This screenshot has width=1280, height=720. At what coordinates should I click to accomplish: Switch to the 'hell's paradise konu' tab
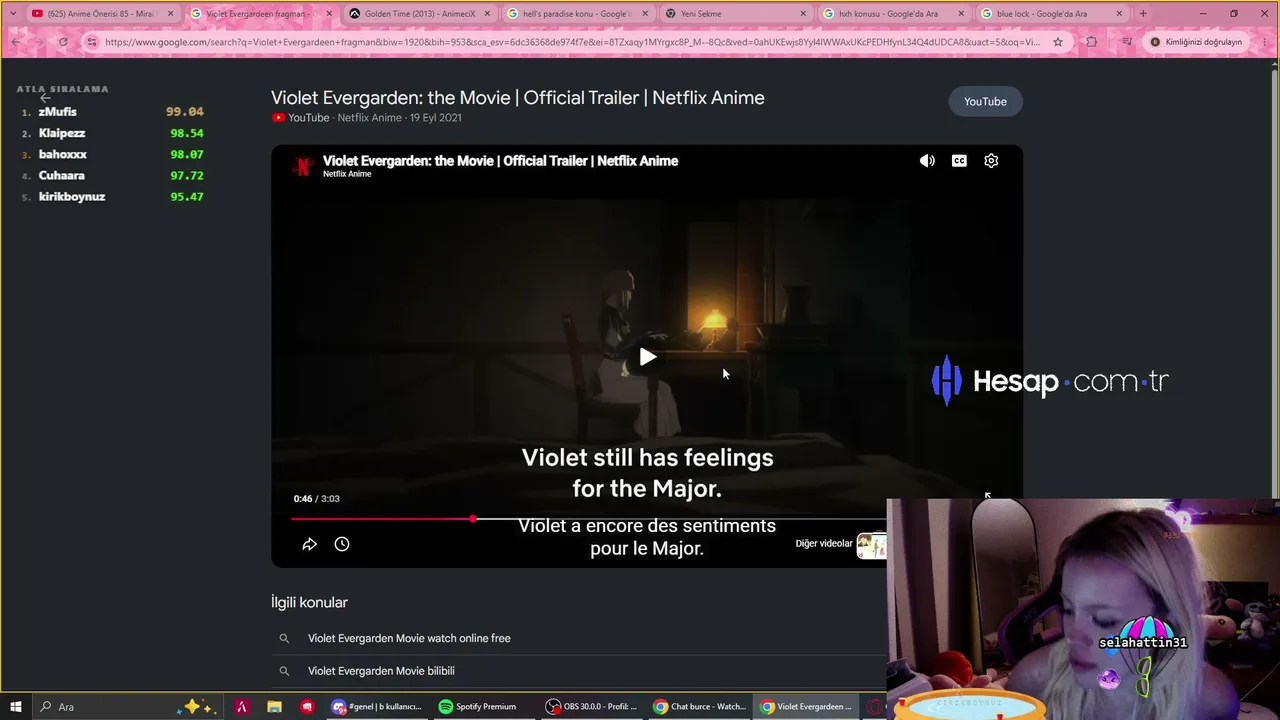pyautogui.click(x=577, y=14)
